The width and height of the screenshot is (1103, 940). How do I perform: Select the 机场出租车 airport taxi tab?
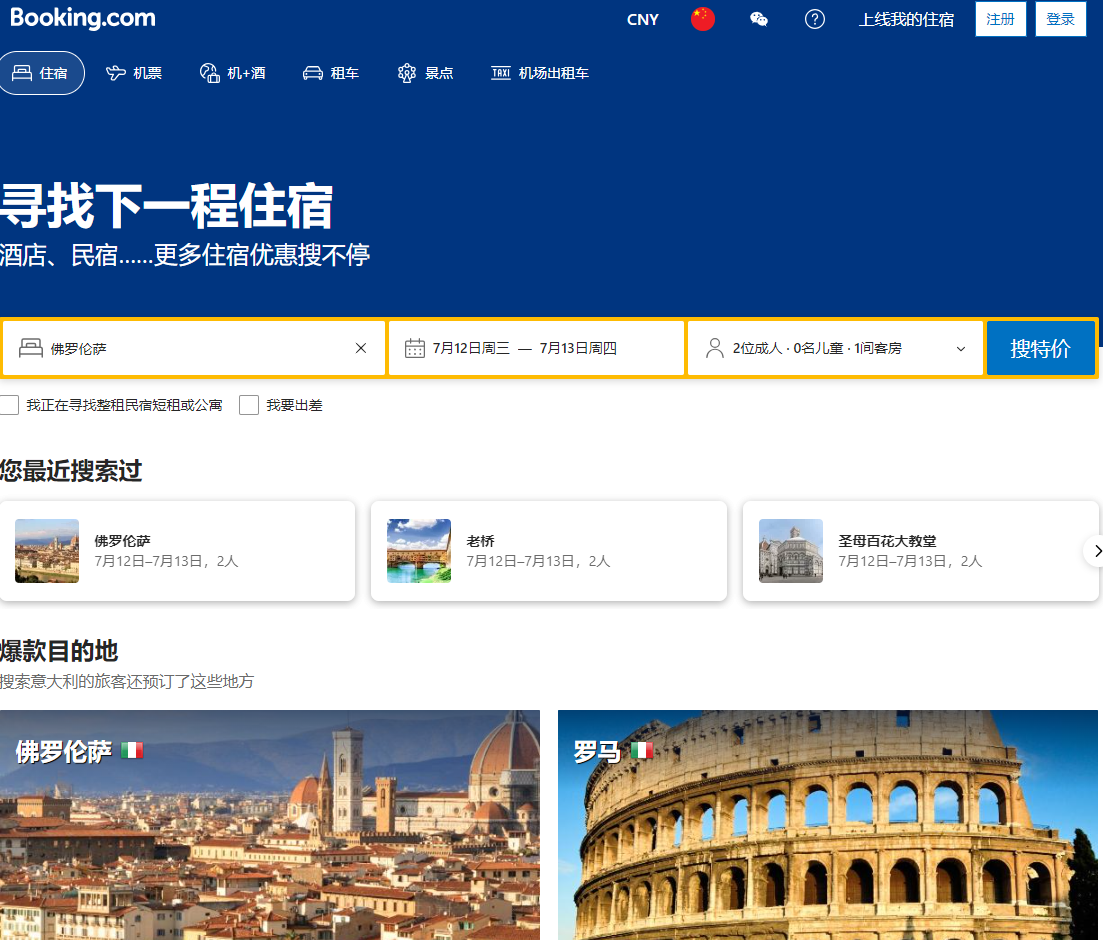[x=540, y=73]
